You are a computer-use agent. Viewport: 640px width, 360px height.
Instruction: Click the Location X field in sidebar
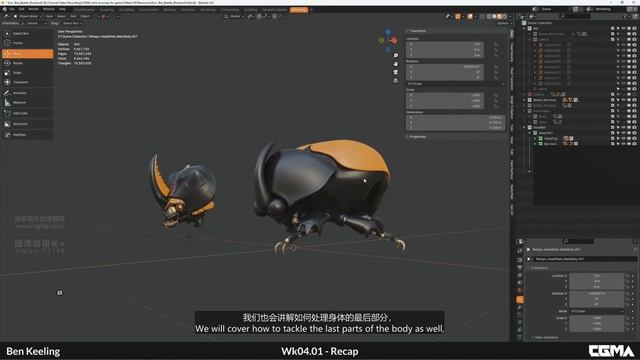(445, 44)
